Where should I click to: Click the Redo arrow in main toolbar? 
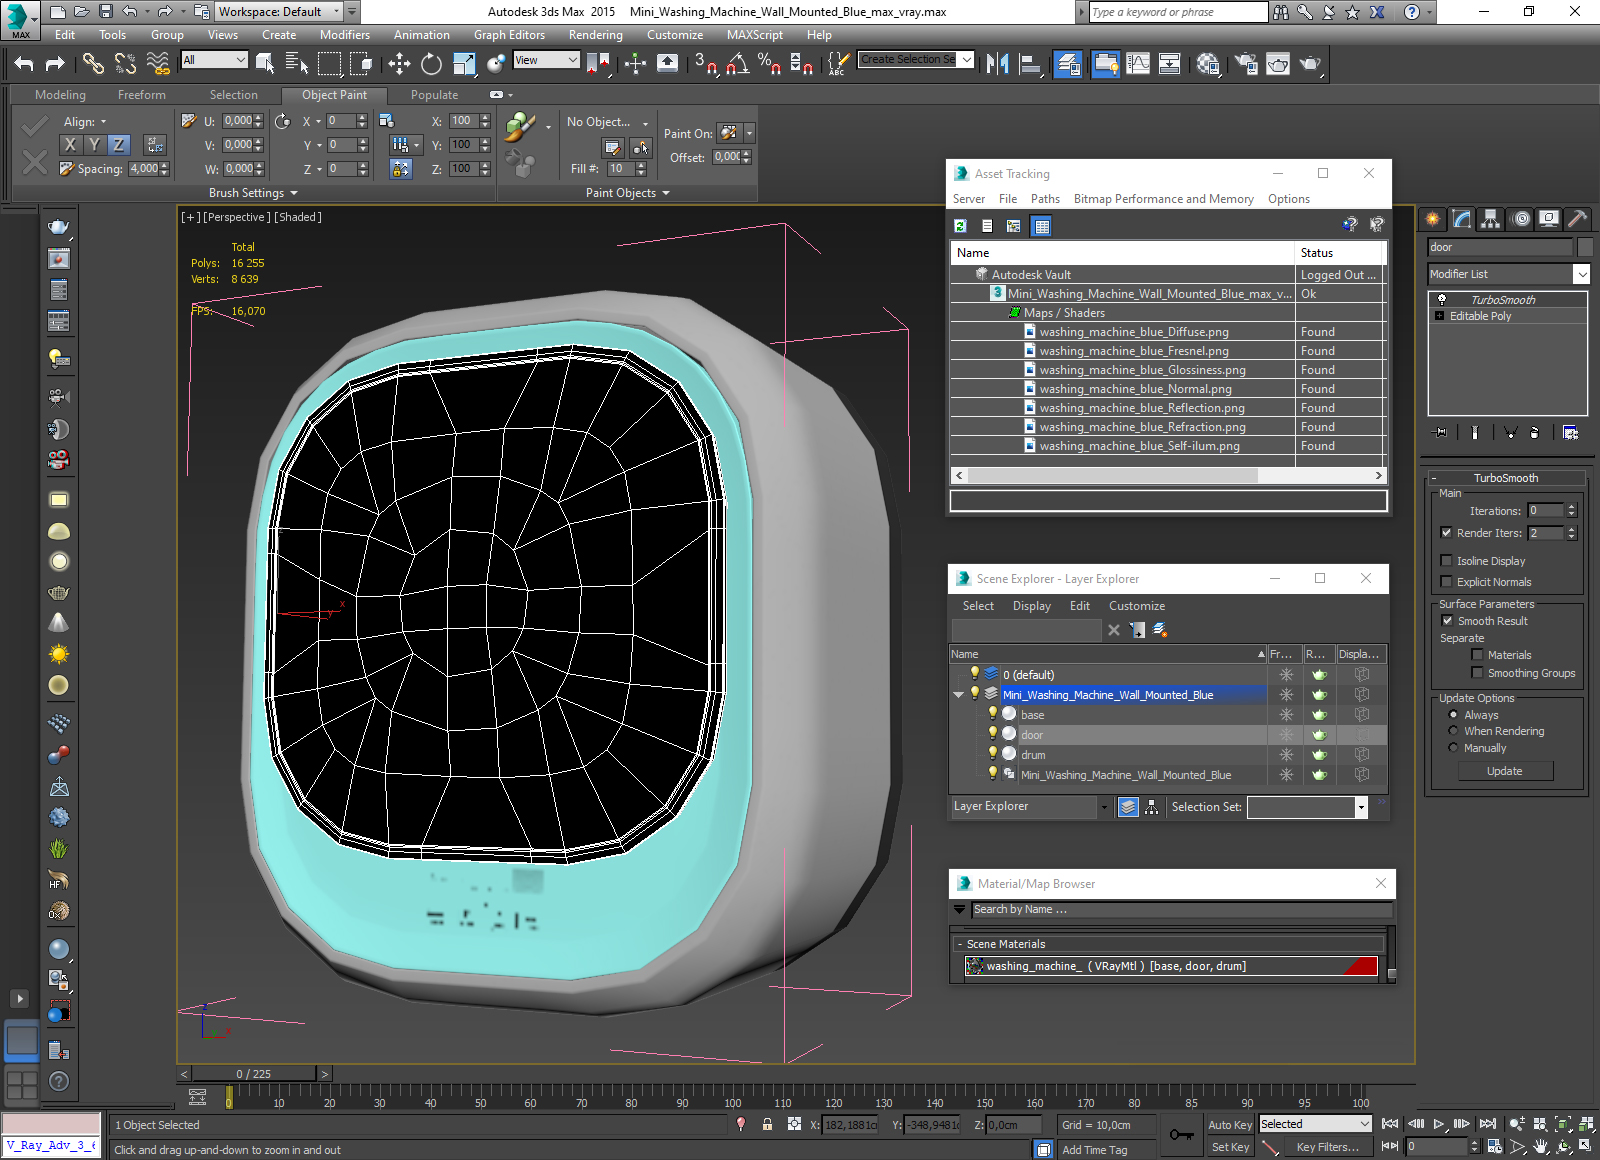[55, 64]
